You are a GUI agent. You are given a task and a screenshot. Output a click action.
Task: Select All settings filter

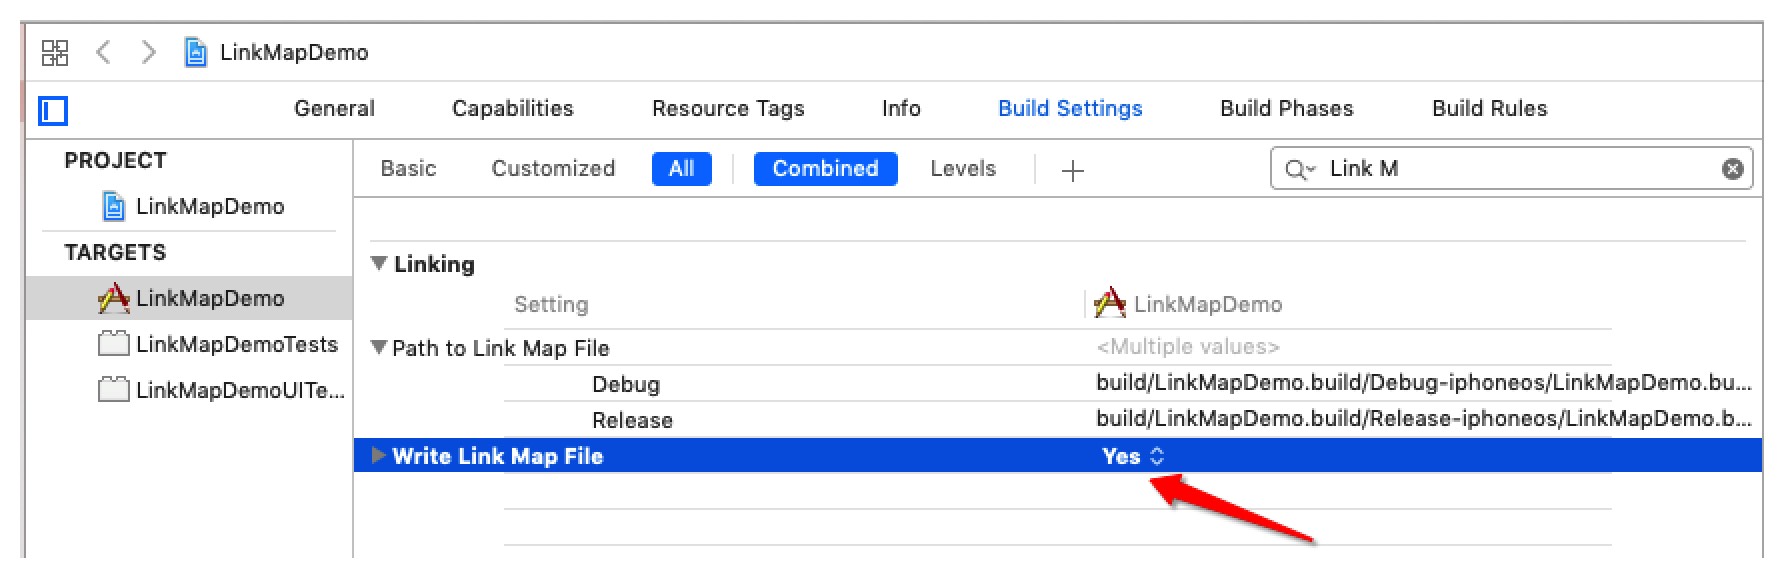[x=681, y=169]
